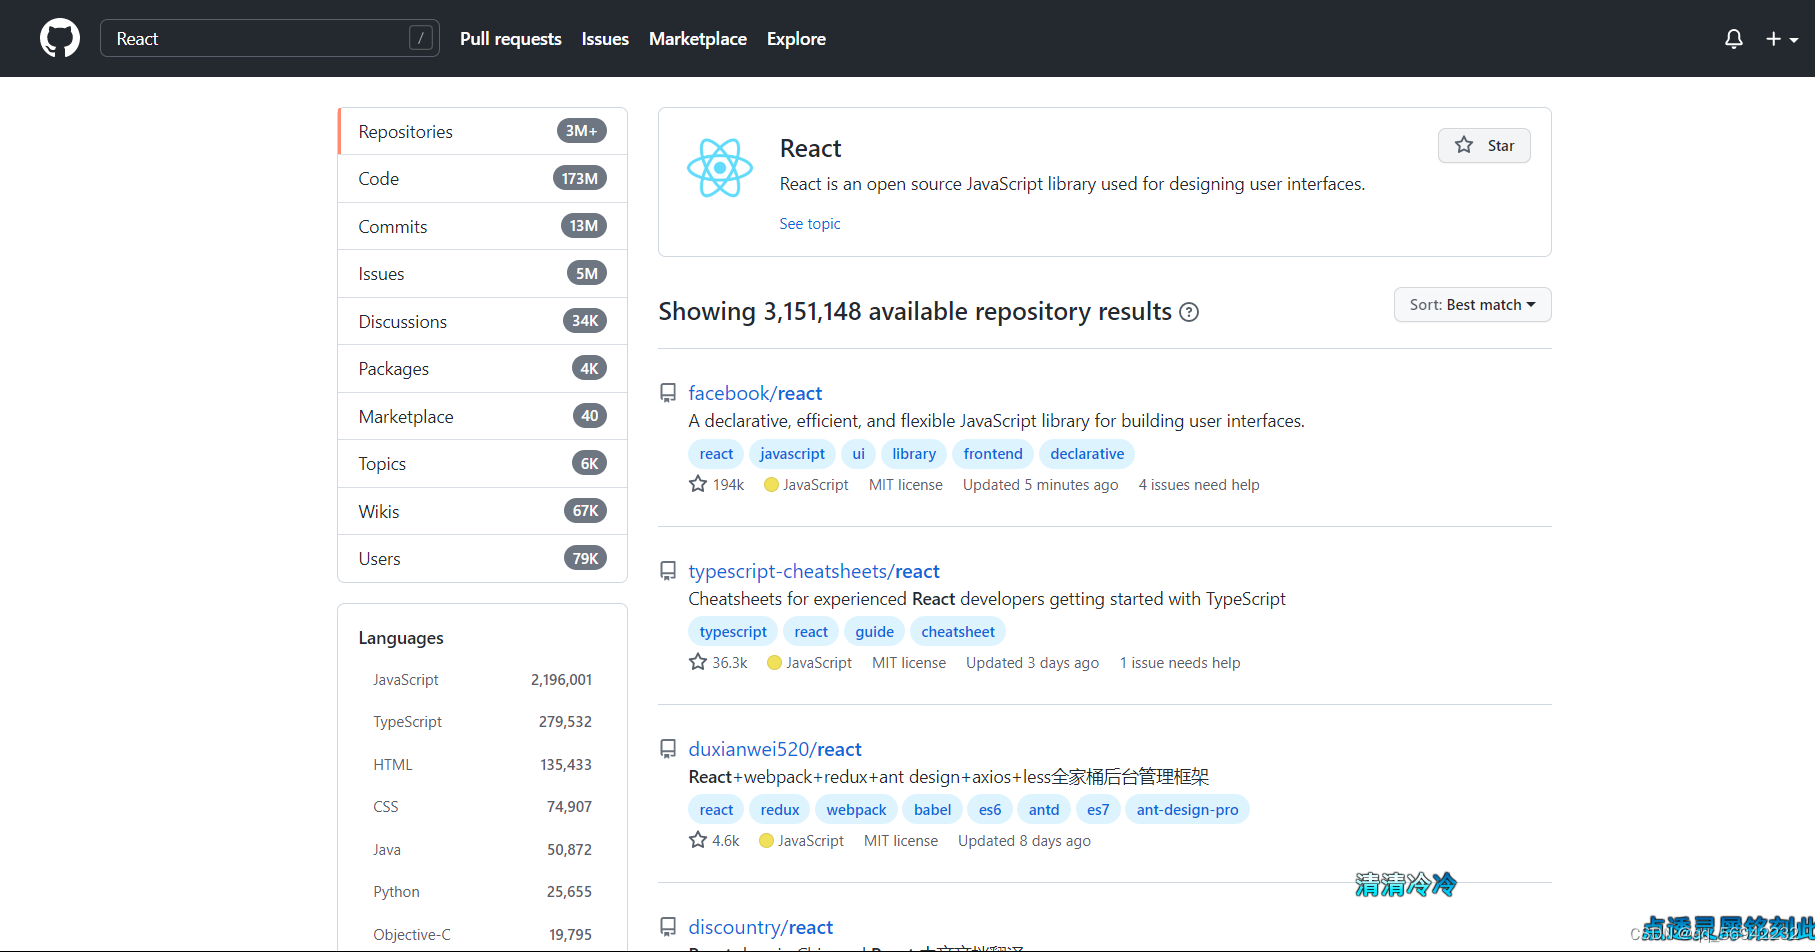Click the star icon beside 194k
The height and width of the screenshot is (952, 1815).
click(x=698, y=484)
